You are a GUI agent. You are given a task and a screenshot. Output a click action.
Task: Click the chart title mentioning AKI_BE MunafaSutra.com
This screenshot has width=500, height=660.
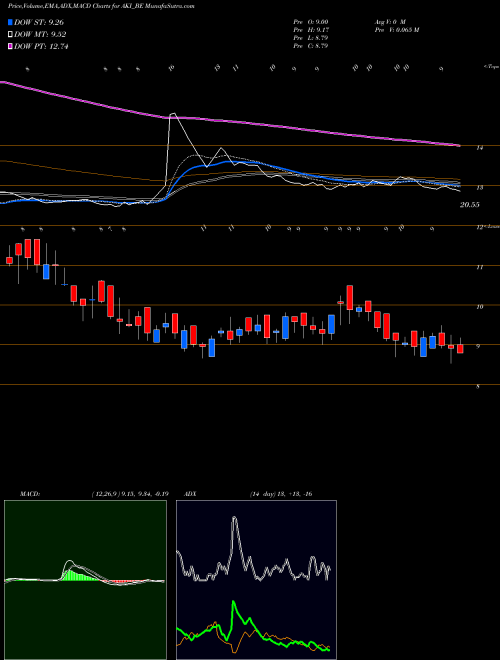(x=101, y=7)
